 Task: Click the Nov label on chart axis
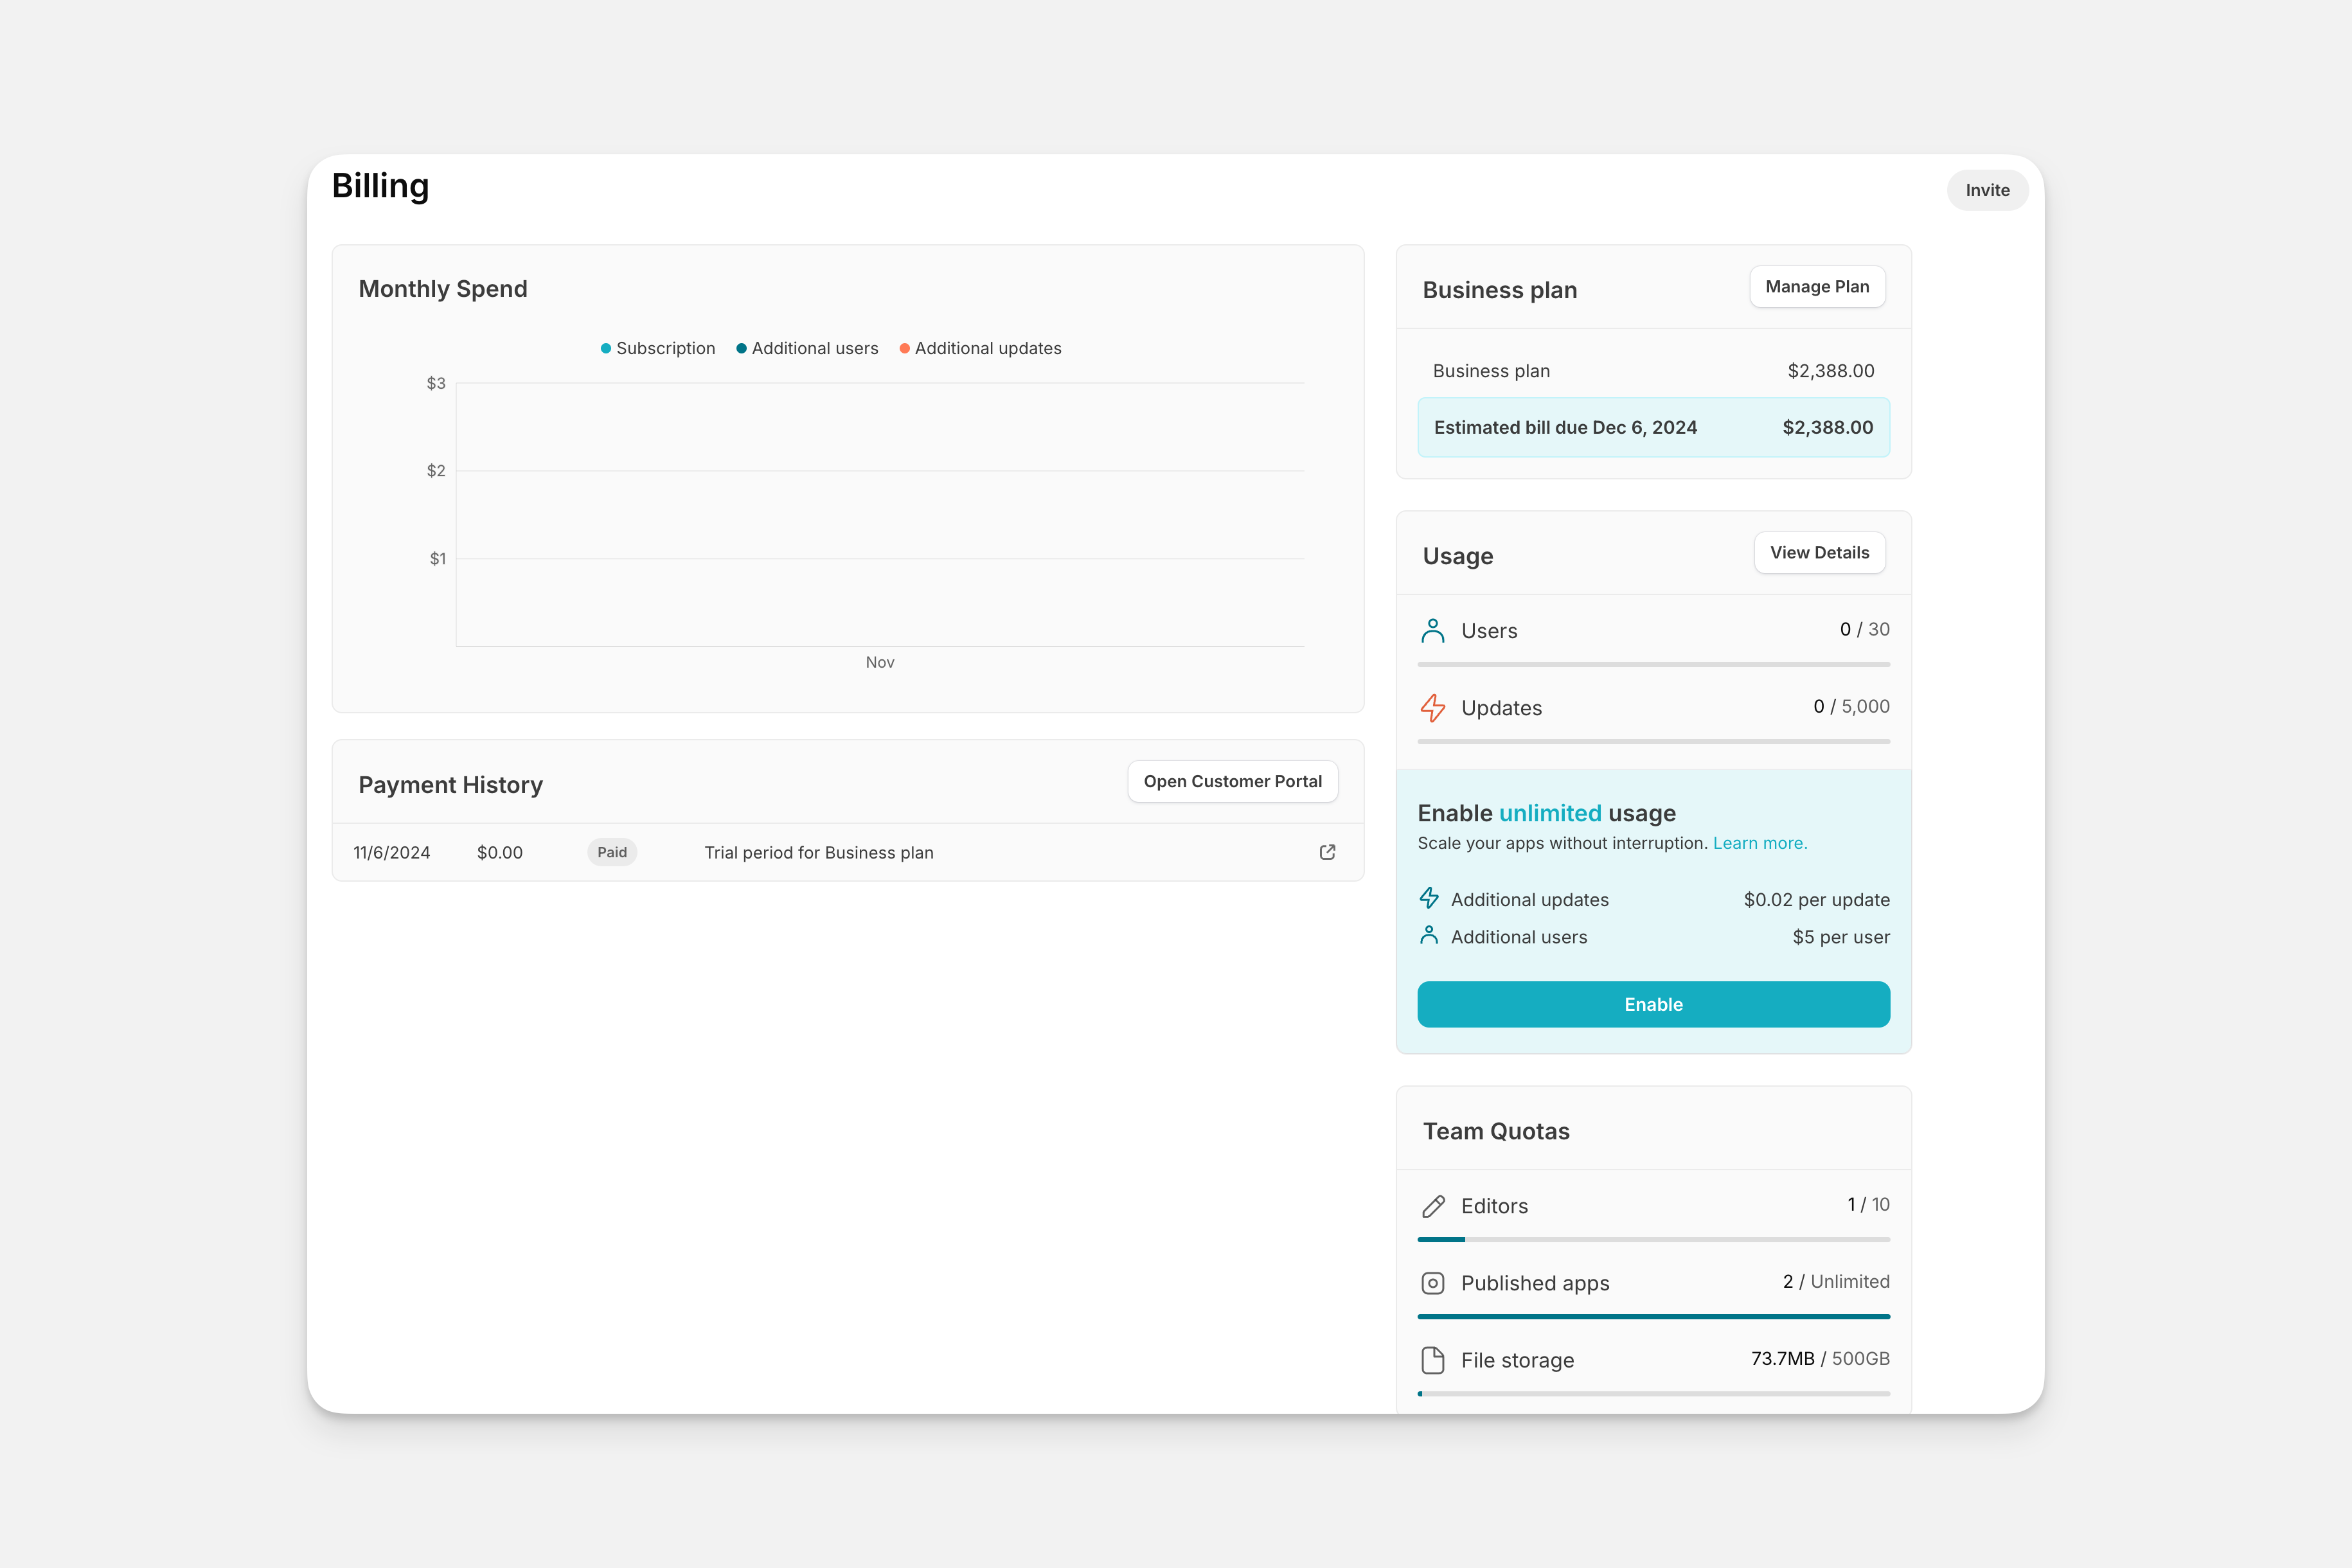[x=880, y=662]
